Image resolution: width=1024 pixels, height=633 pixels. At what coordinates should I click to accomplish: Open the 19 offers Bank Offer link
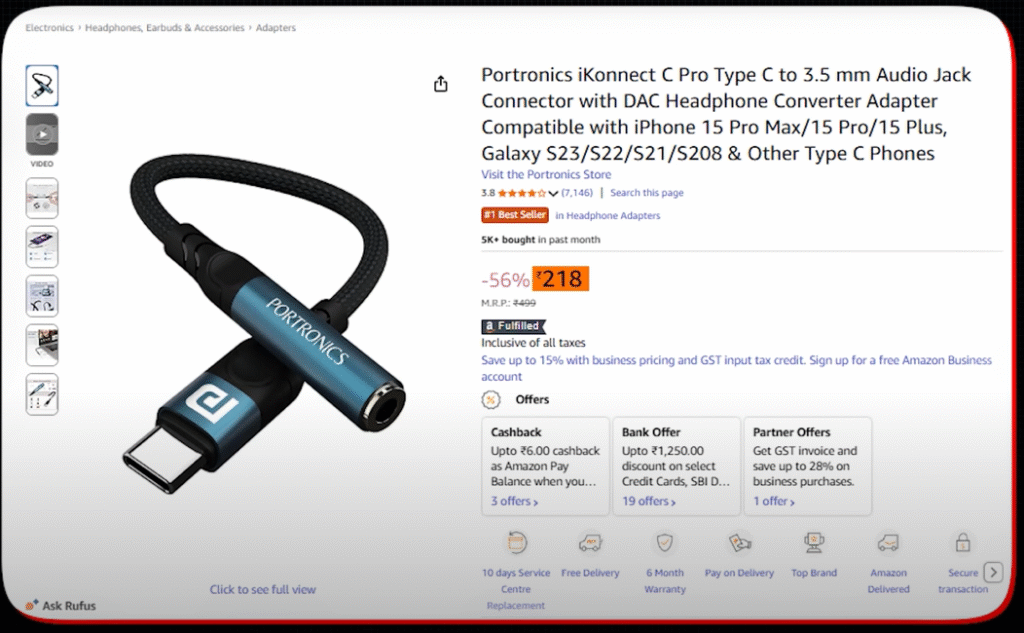click(x=648, y=500)
